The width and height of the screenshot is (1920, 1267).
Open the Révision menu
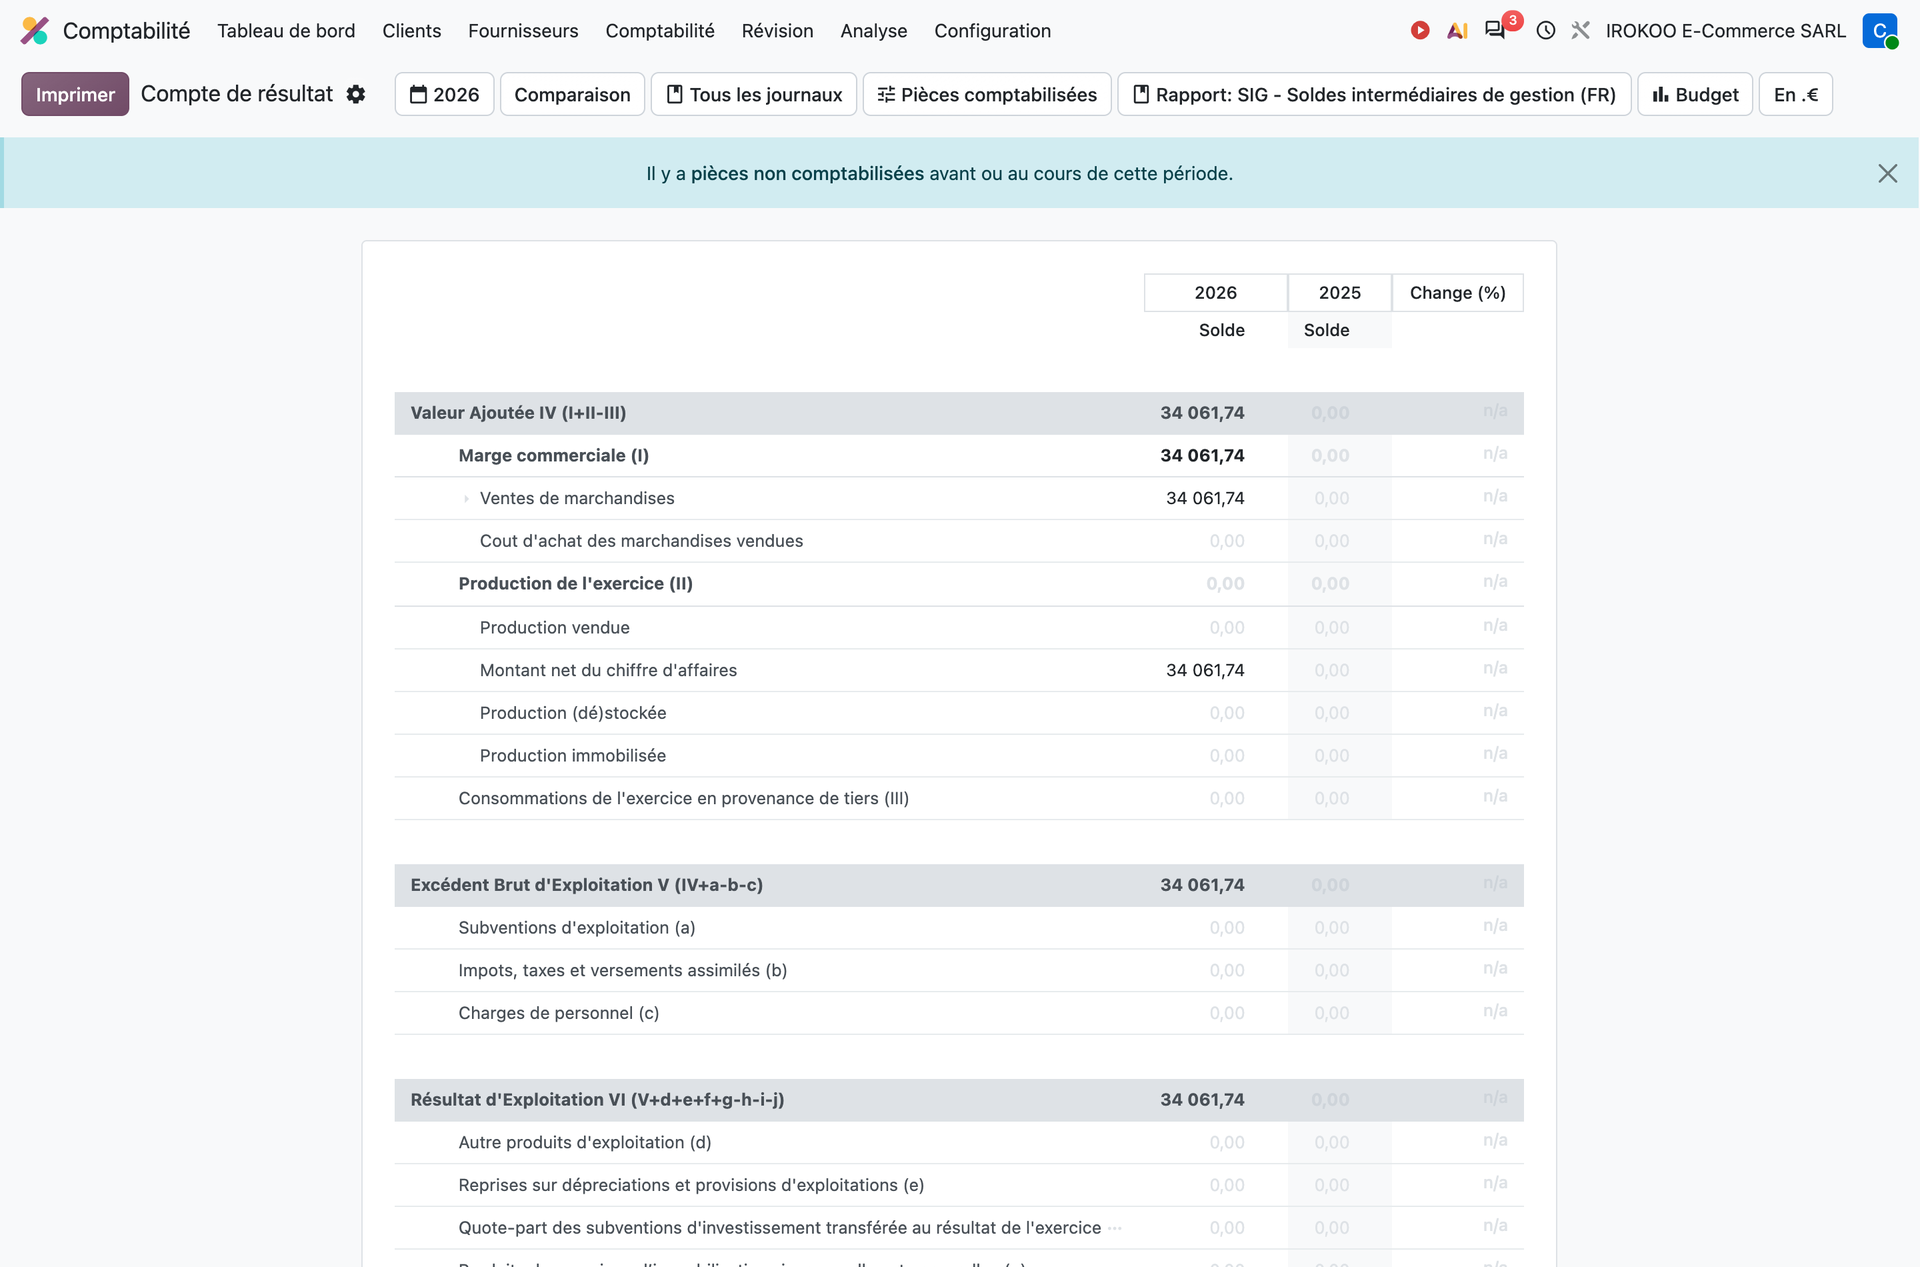(x=777, y=31)
